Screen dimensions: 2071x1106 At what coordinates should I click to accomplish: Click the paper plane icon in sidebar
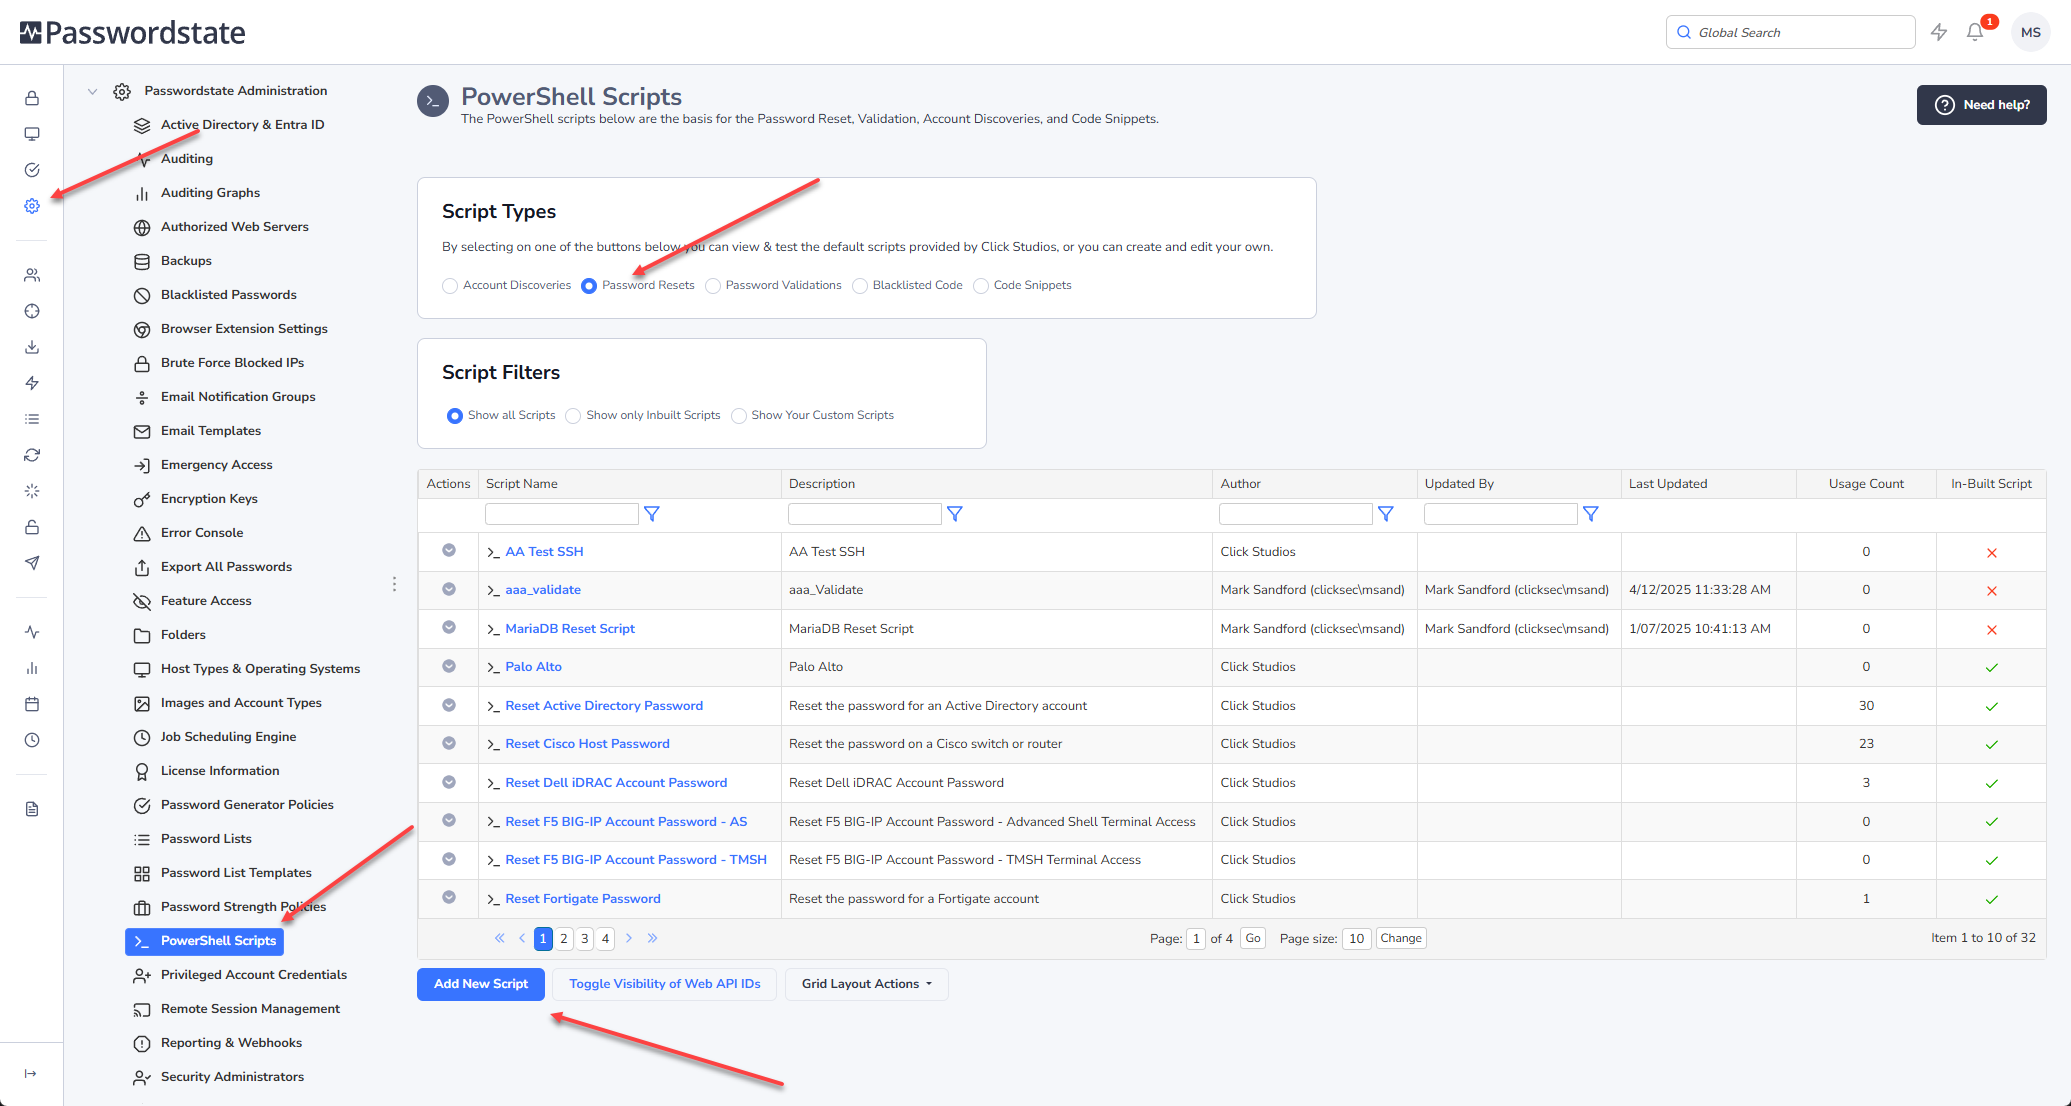(32, 563)
